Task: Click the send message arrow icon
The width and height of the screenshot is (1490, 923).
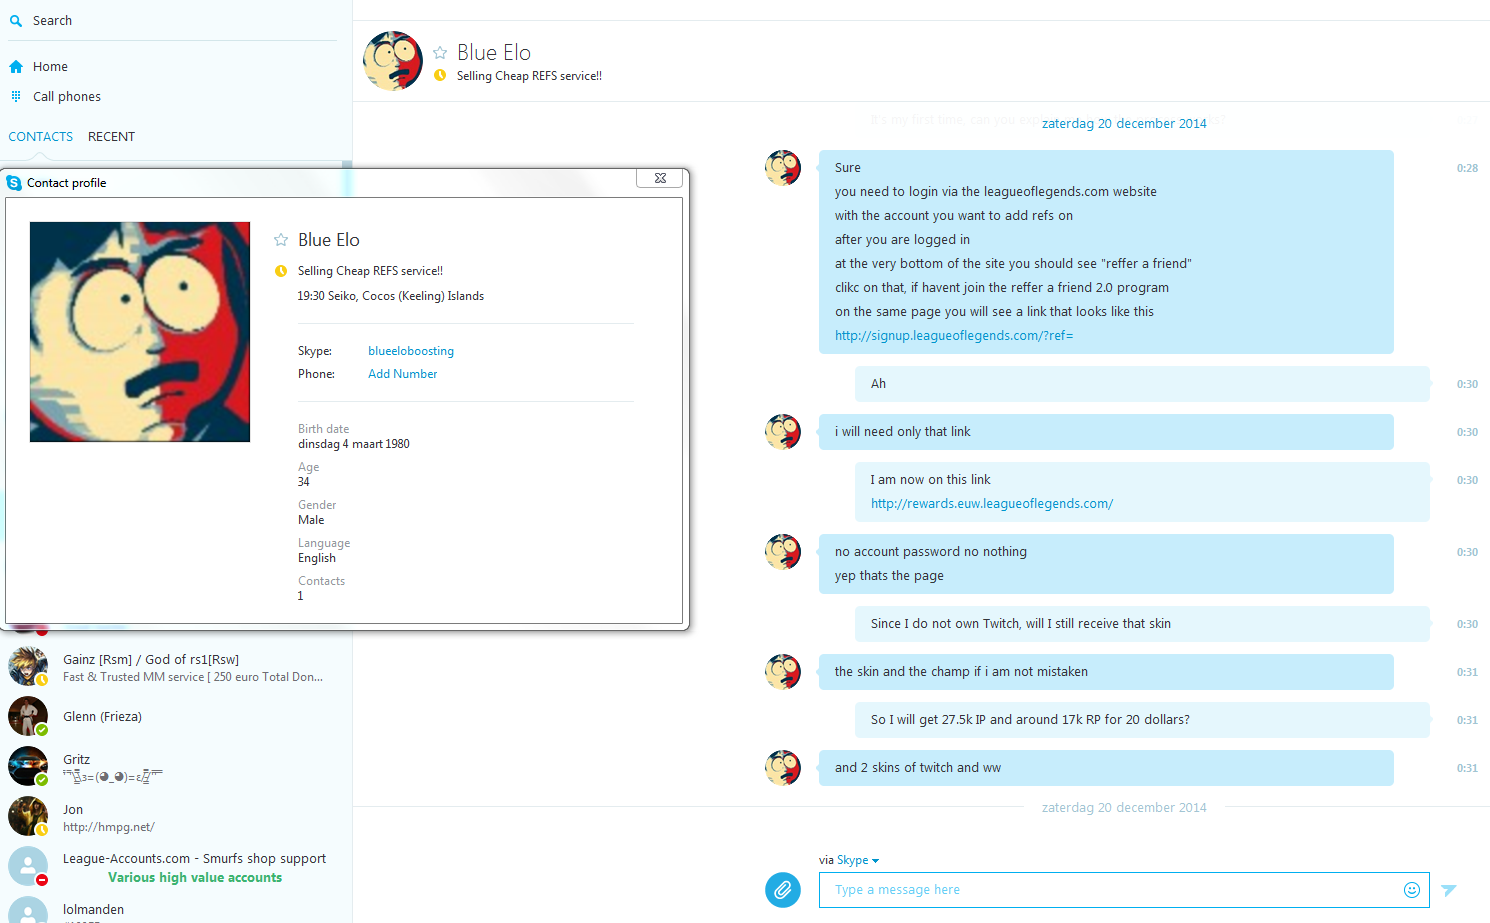Action: pos(1449,890)
